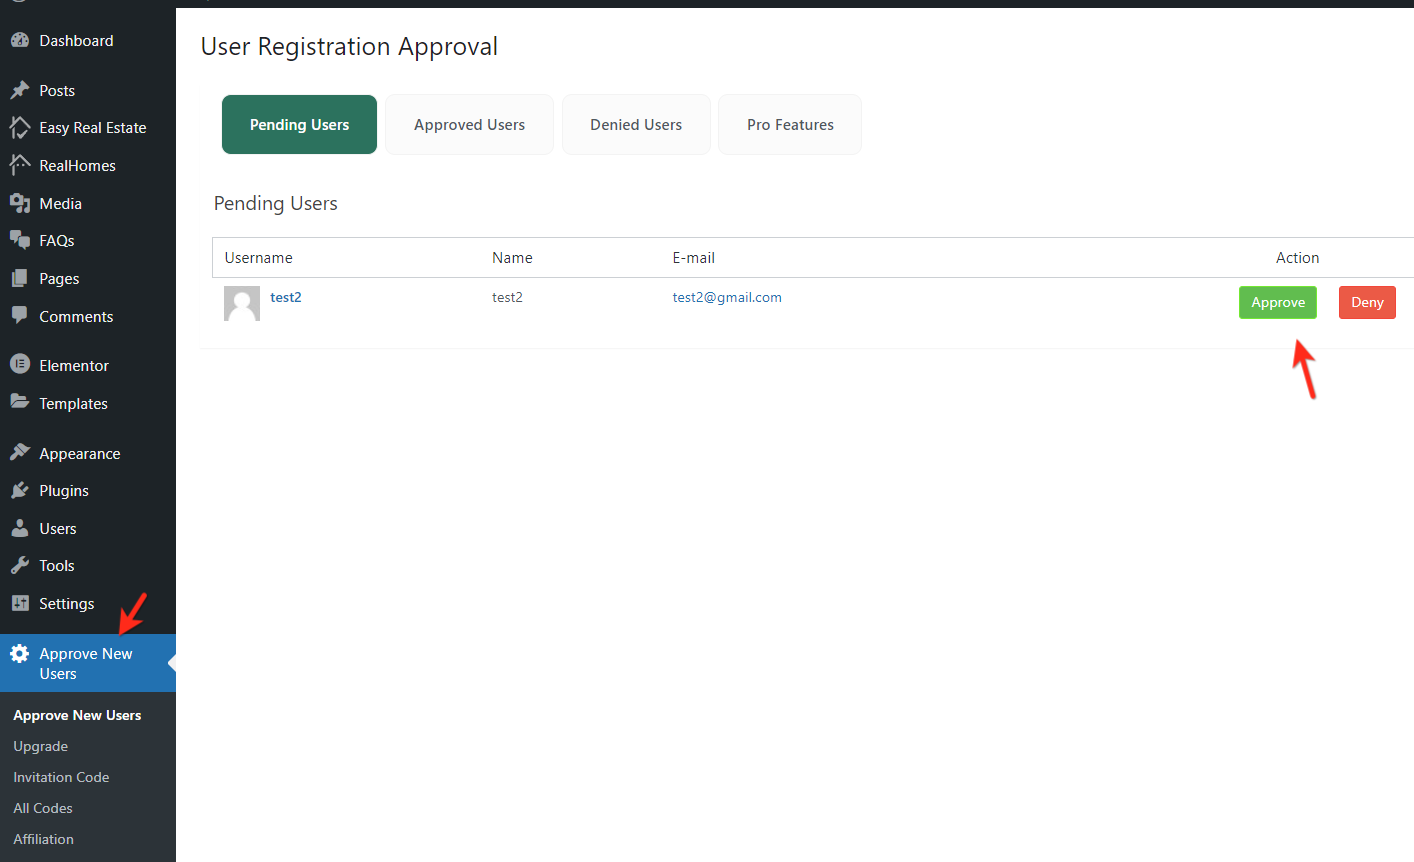View the Pro Features tab
Viewport: 1414px width, 862px height.
(x=789, y=124)
